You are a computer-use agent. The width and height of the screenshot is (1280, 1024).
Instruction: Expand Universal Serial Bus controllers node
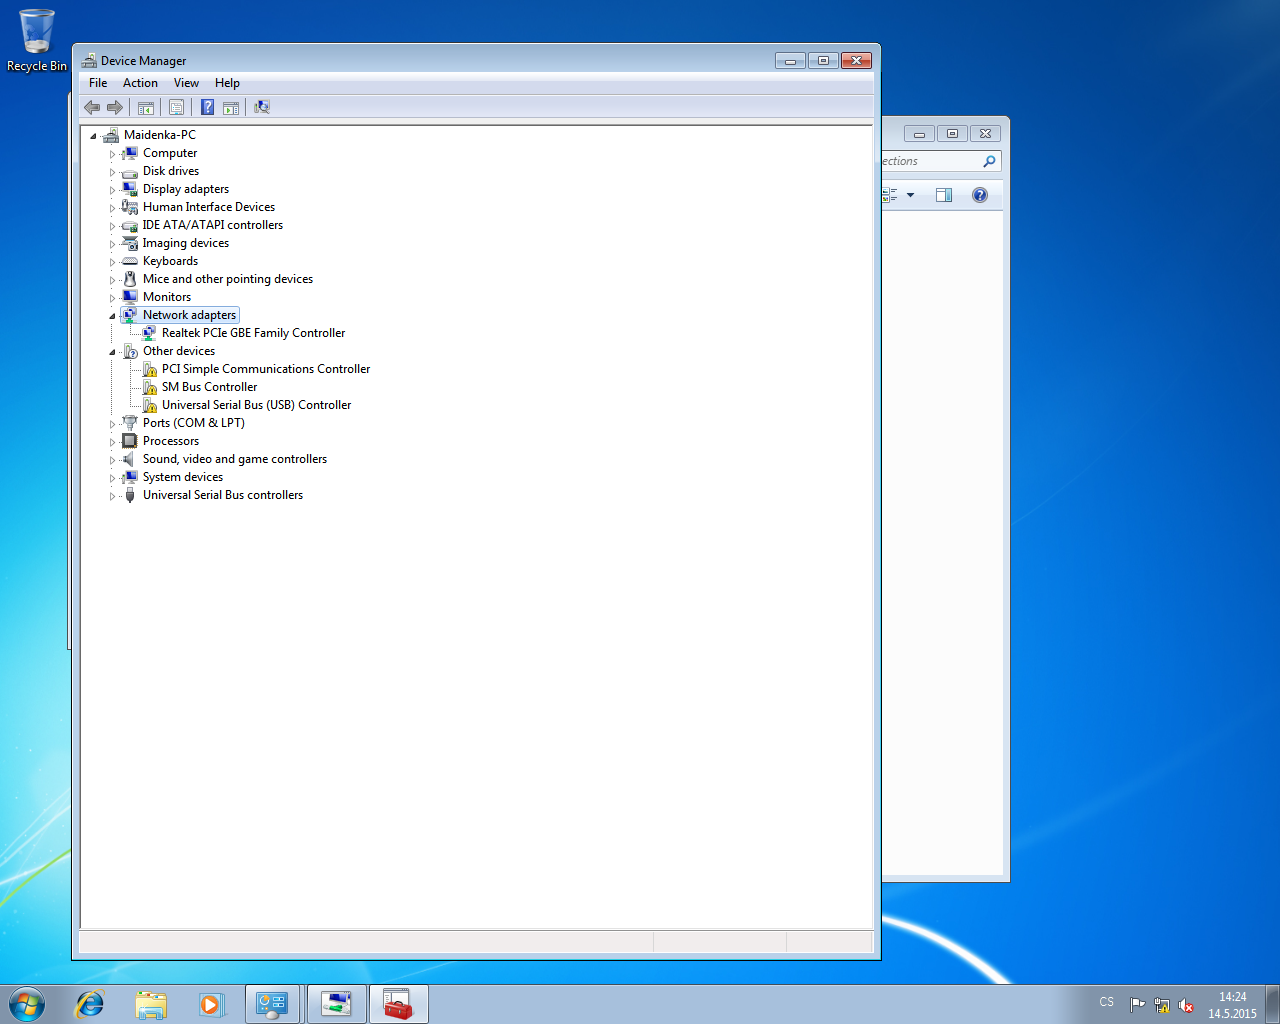click(x=112, y=496)
